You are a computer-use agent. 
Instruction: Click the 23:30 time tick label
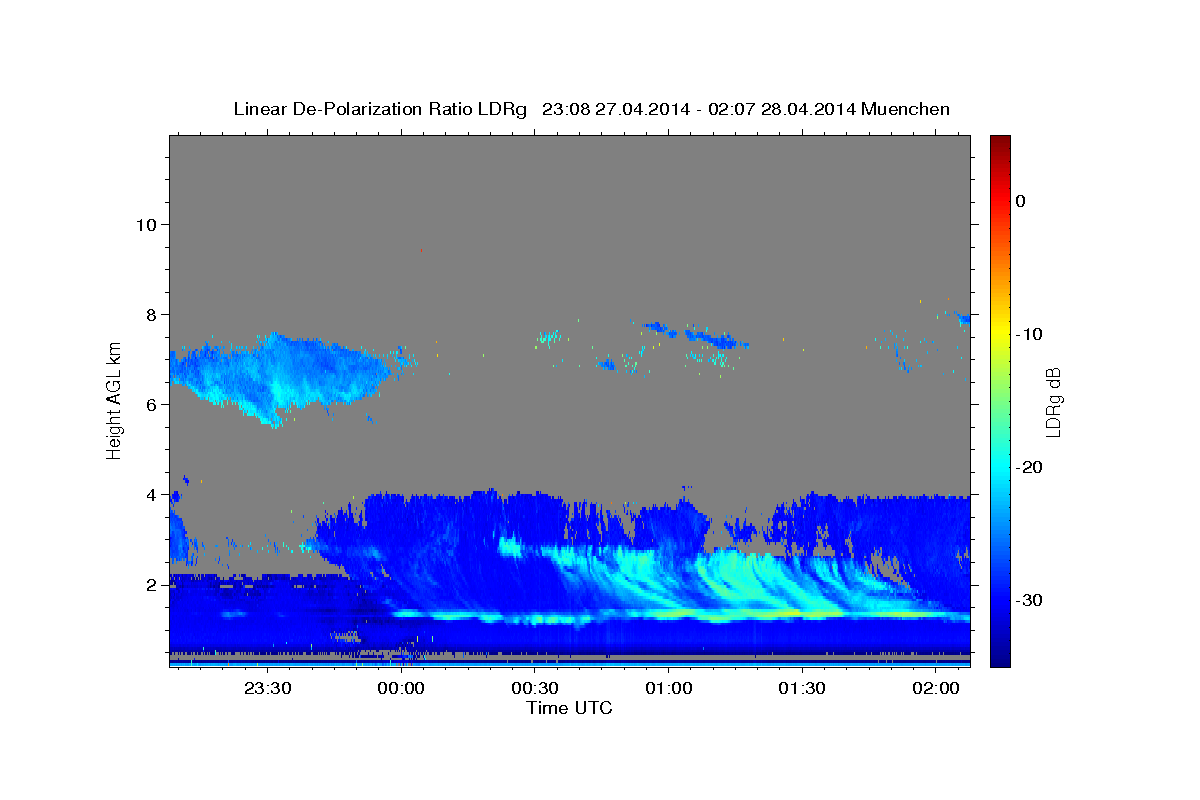tap(268, 688)
